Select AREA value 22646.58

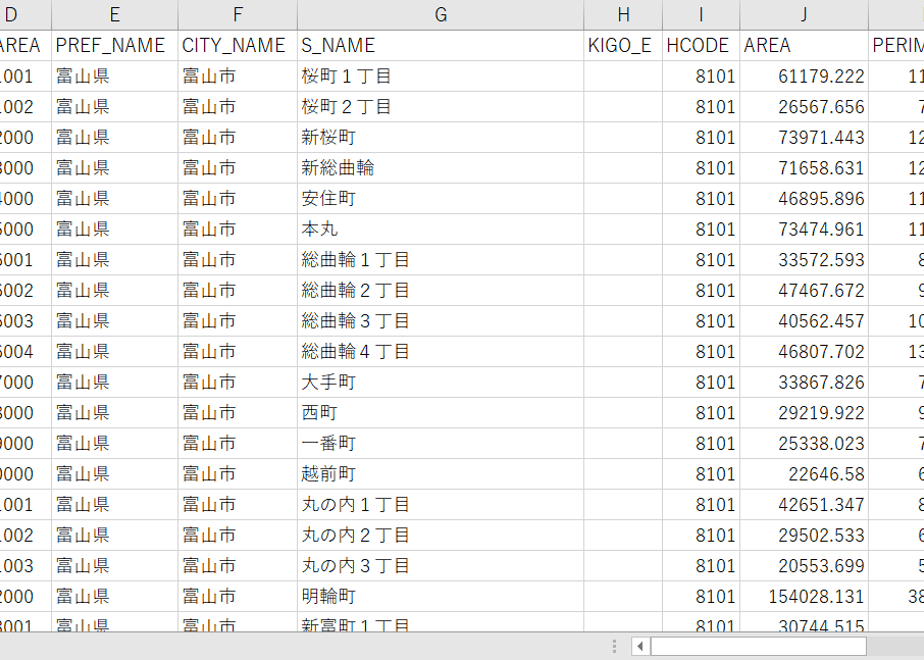click(x=804, y=474)
